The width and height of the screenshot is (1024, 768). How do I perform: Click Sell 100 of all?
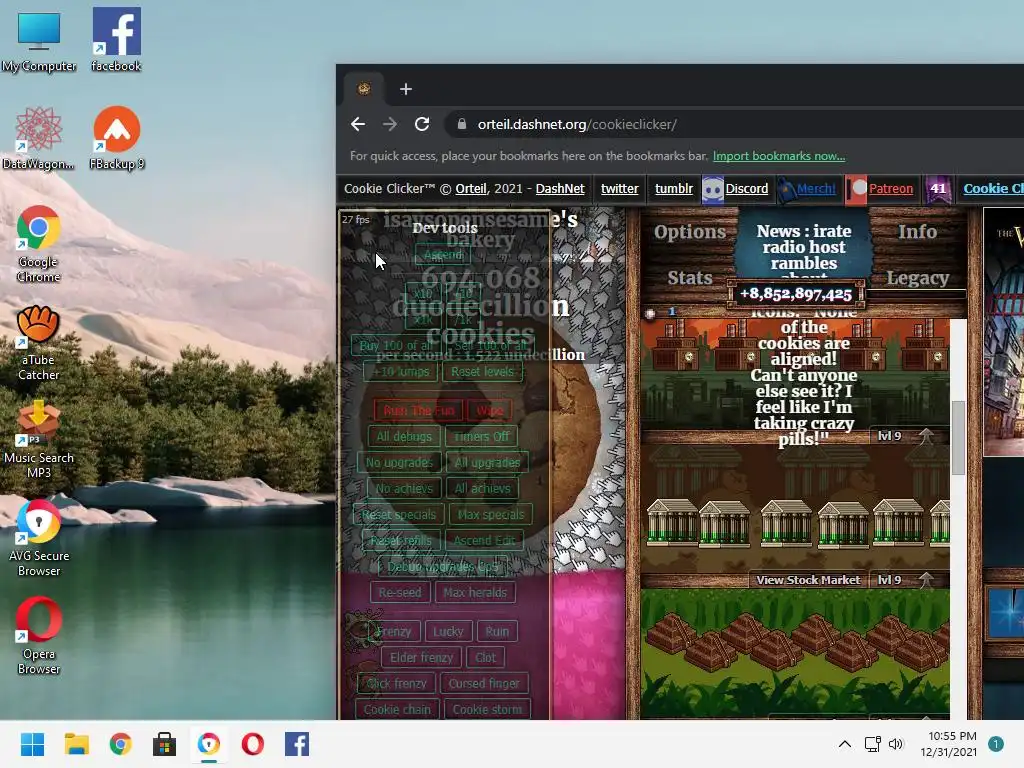[x=490, y=345]
